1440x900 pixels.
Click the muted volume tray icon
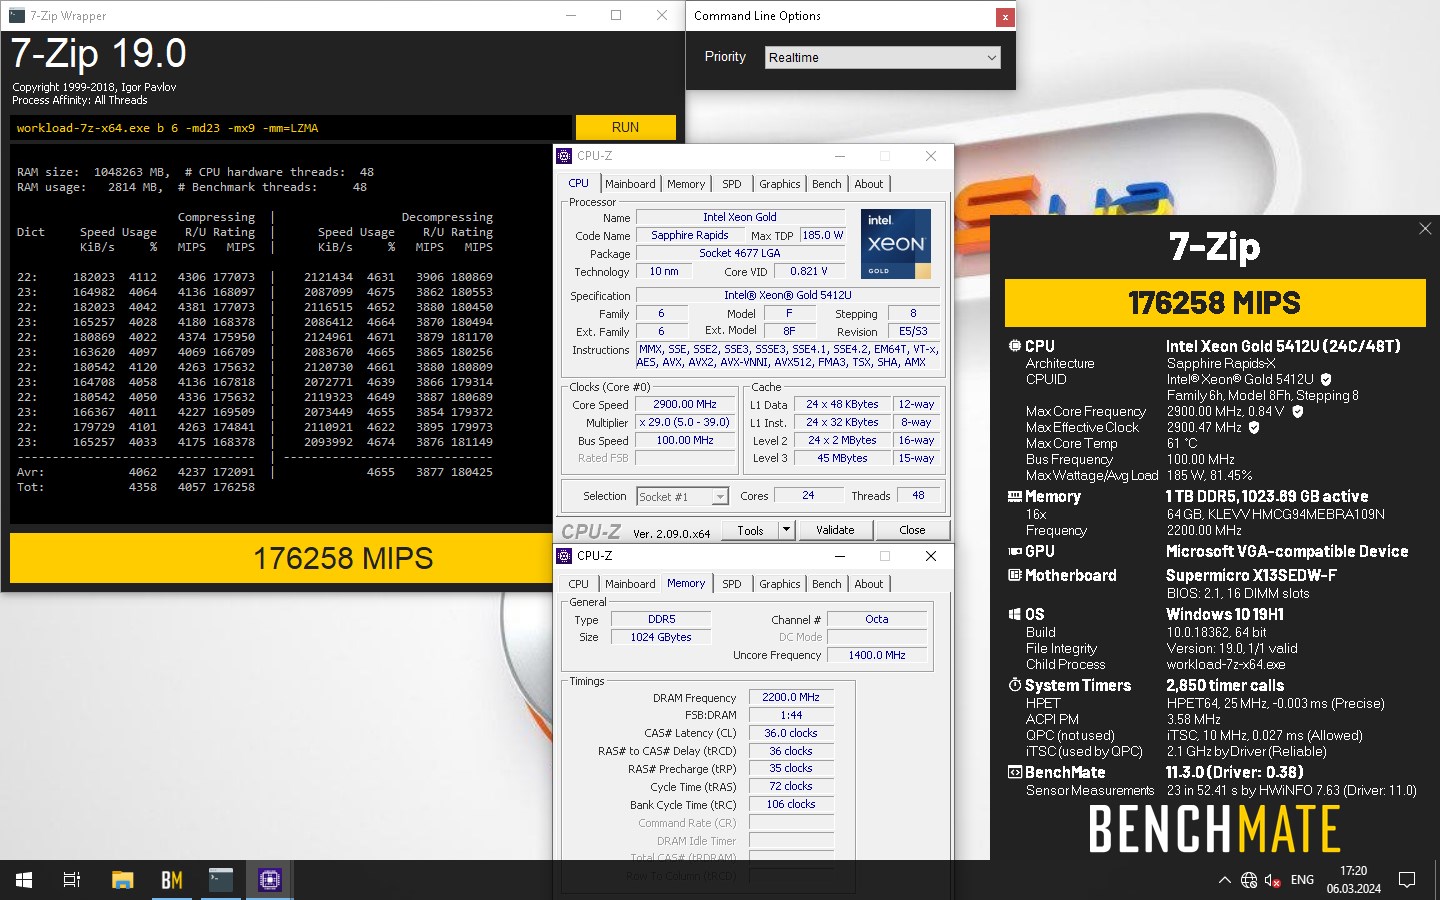(x=1273, y=880)
